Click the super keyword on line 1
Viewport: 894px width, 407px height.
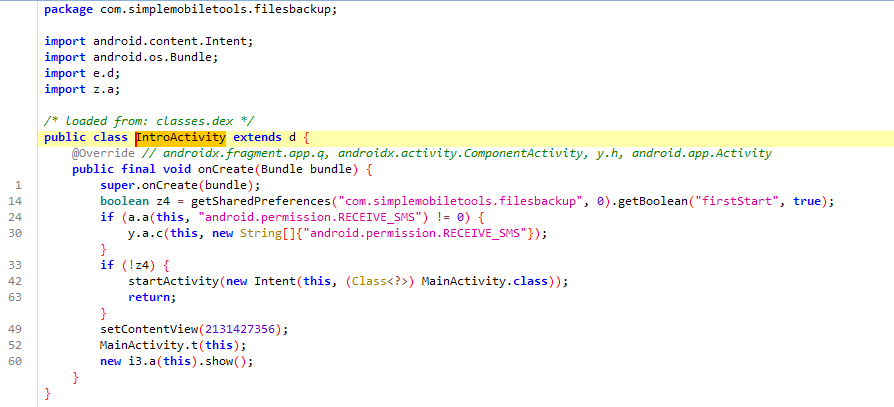click(x=117, y=185)
